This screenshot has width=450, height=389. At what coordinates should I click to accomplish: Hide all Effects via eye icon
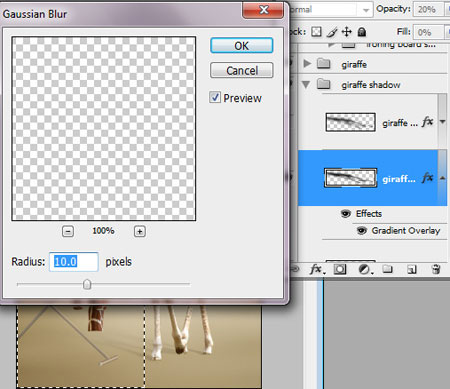coord(346,213)
